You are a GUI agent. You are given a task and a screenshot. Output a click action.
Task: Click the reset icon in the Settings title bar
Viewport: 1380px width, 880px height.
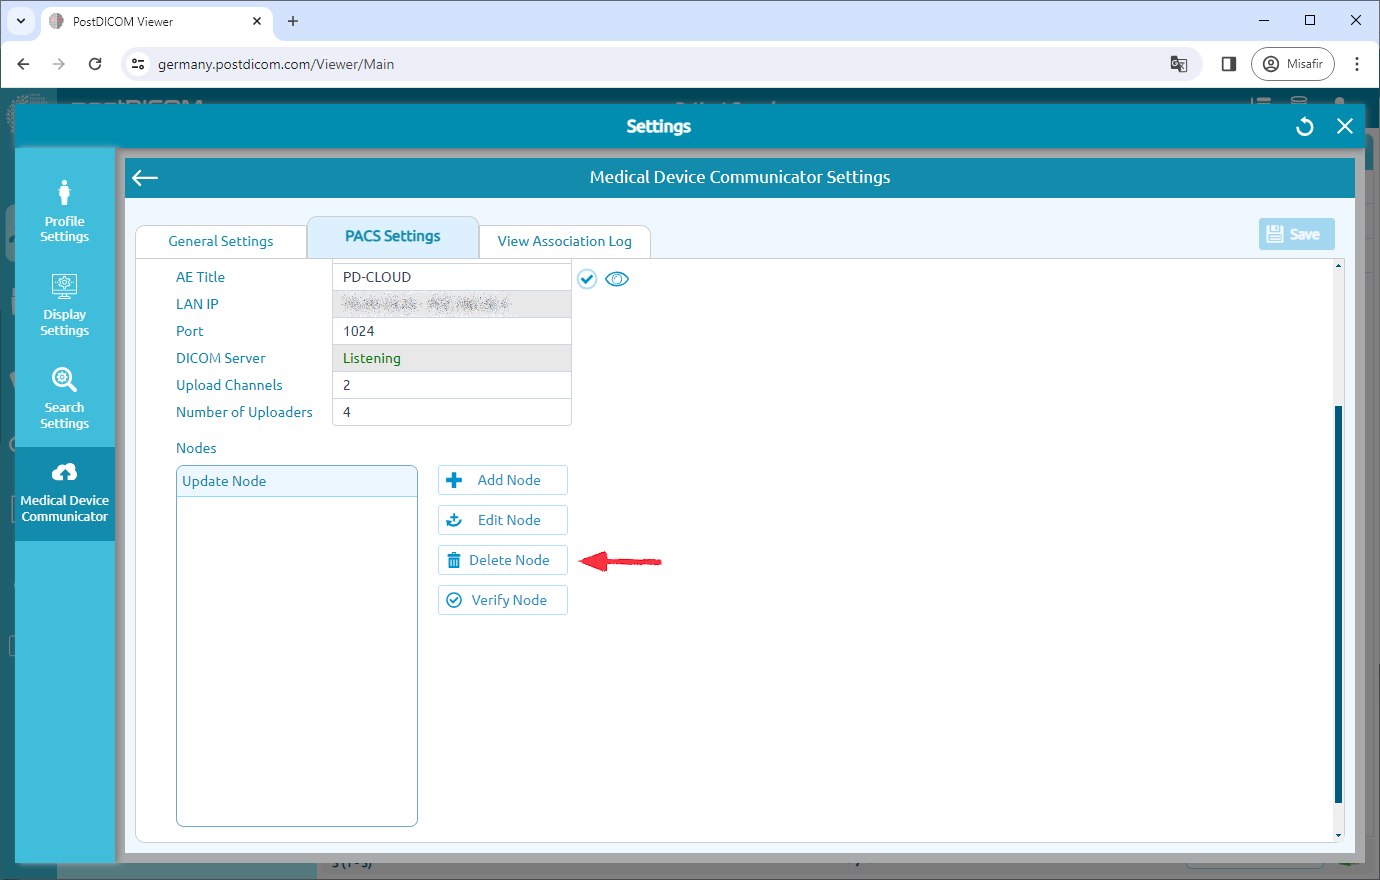tap(1304, 126)
